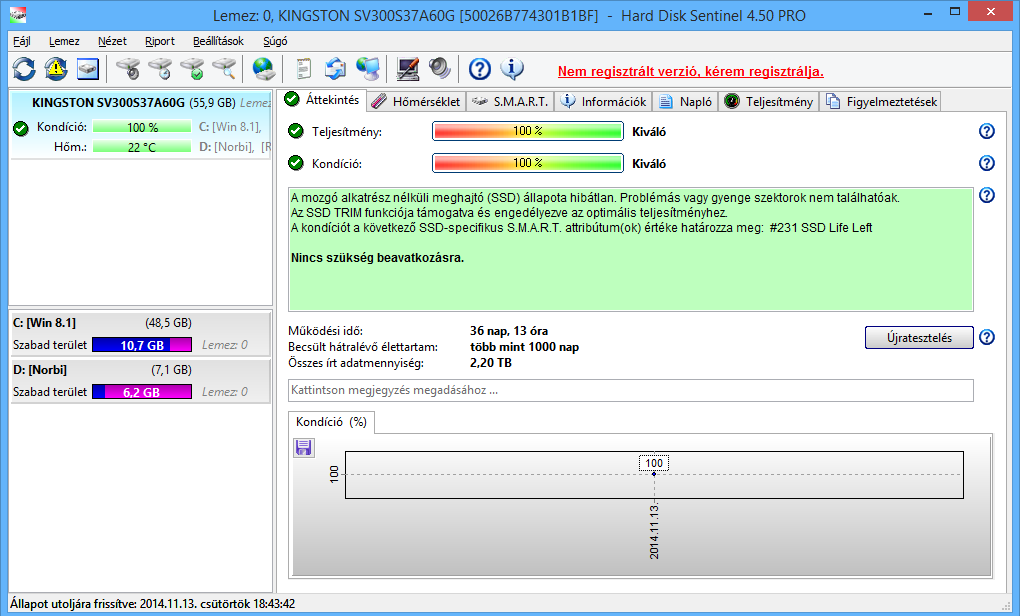1024x616 pixels.
Task: Open the report notepad toolbar icon
Action: tap(304, 69)
